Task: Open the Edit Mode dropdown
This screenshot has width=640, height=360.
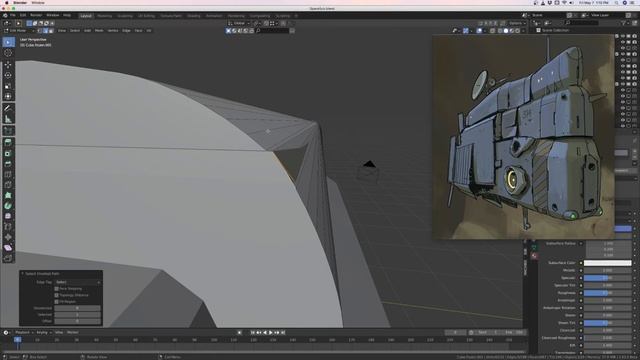Action: coord(19,31)
